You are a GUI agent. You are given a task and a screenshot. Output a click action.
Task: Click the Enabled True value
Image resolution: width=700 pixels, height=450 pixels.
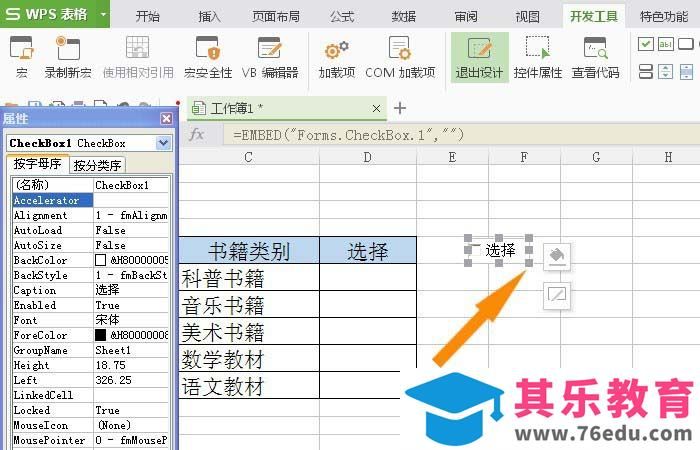point(131,305)
